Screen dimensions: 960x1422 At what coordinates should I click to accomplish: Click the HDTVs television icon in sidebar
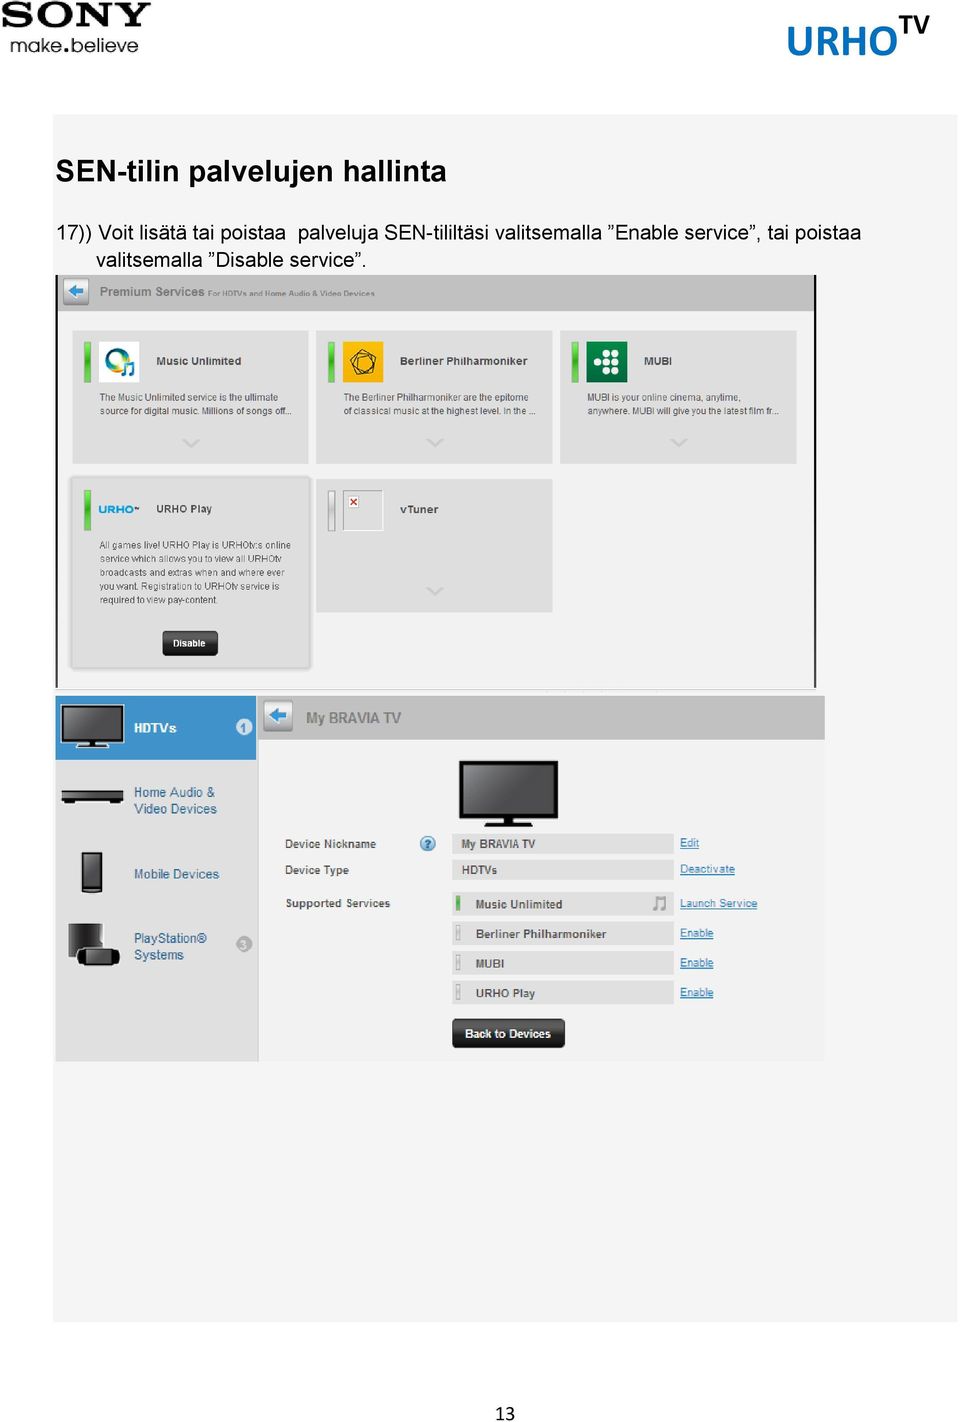[x=92, y=726]
